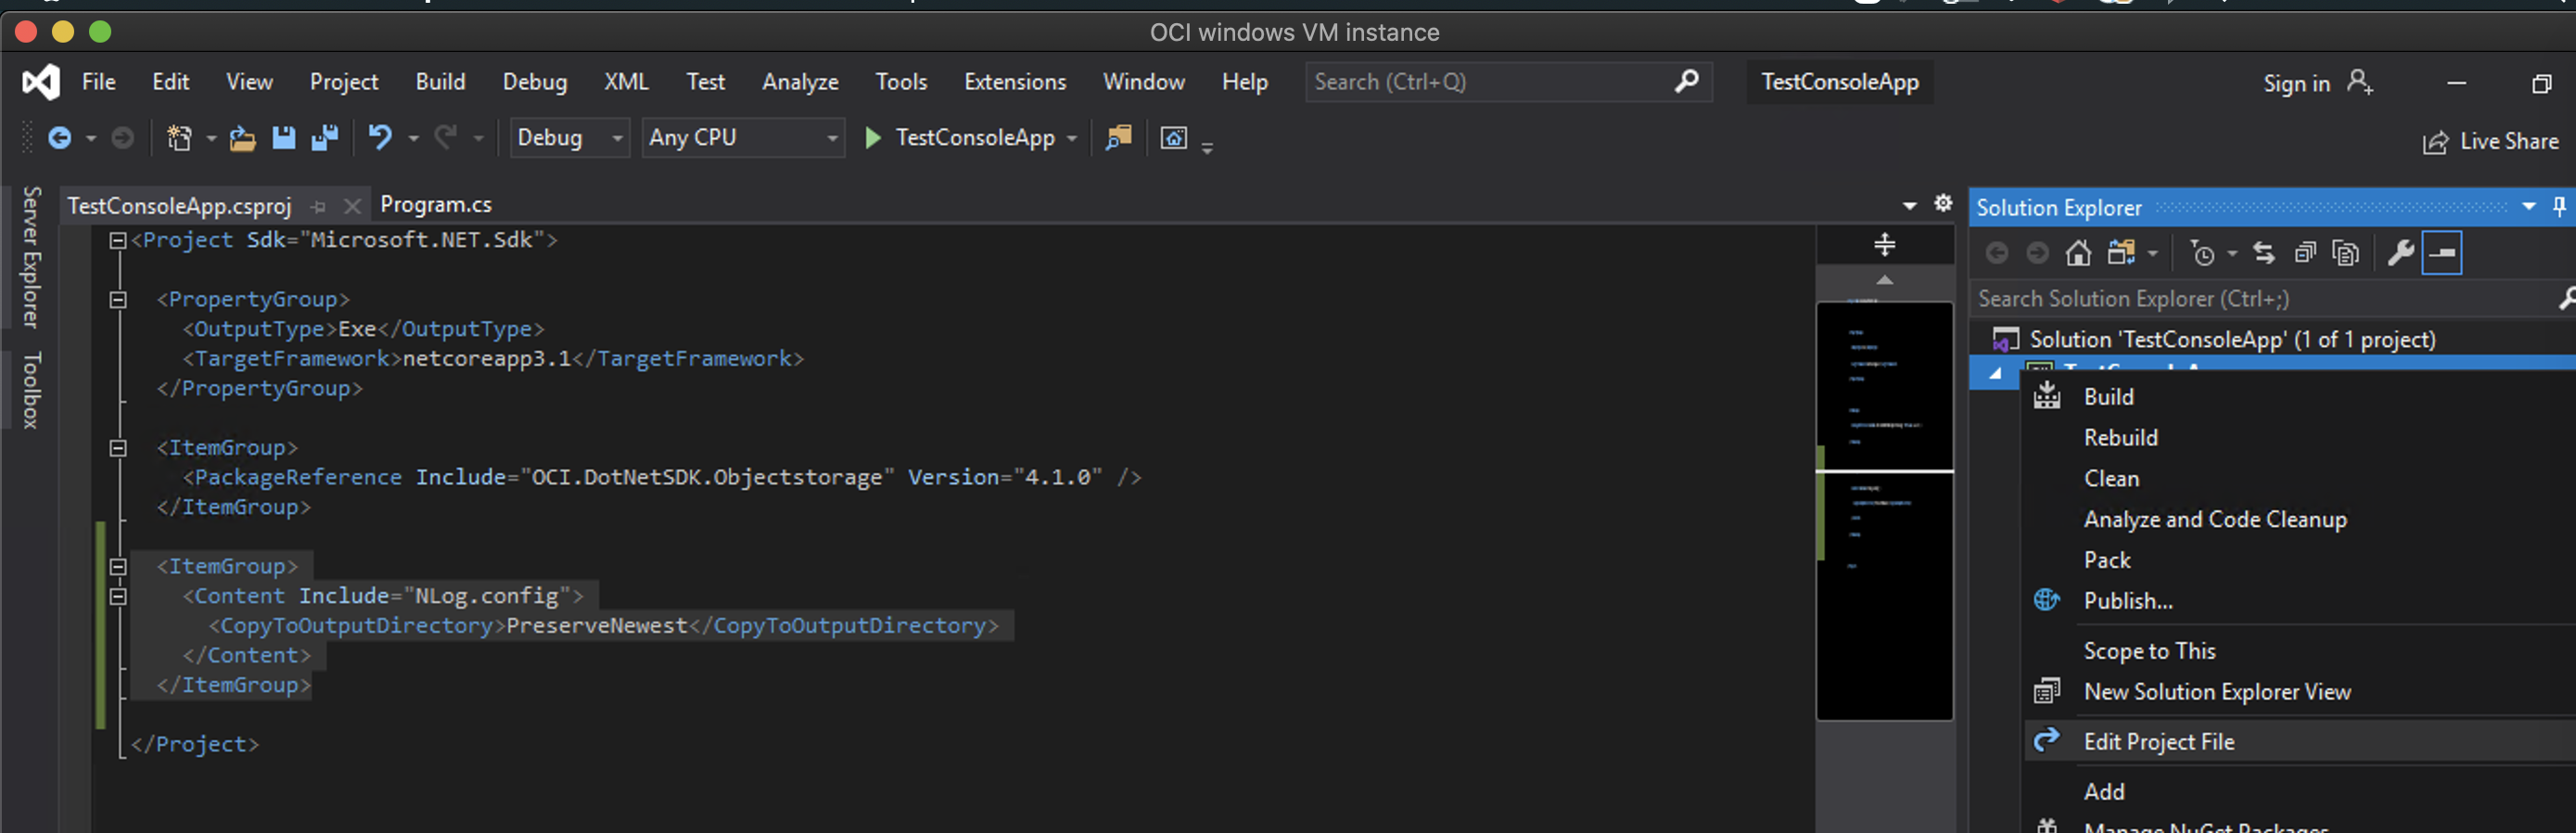Viewport: 2576px width, 833px height.
Task: Click the Open File folder icon
Action: (x=242, y=137)
